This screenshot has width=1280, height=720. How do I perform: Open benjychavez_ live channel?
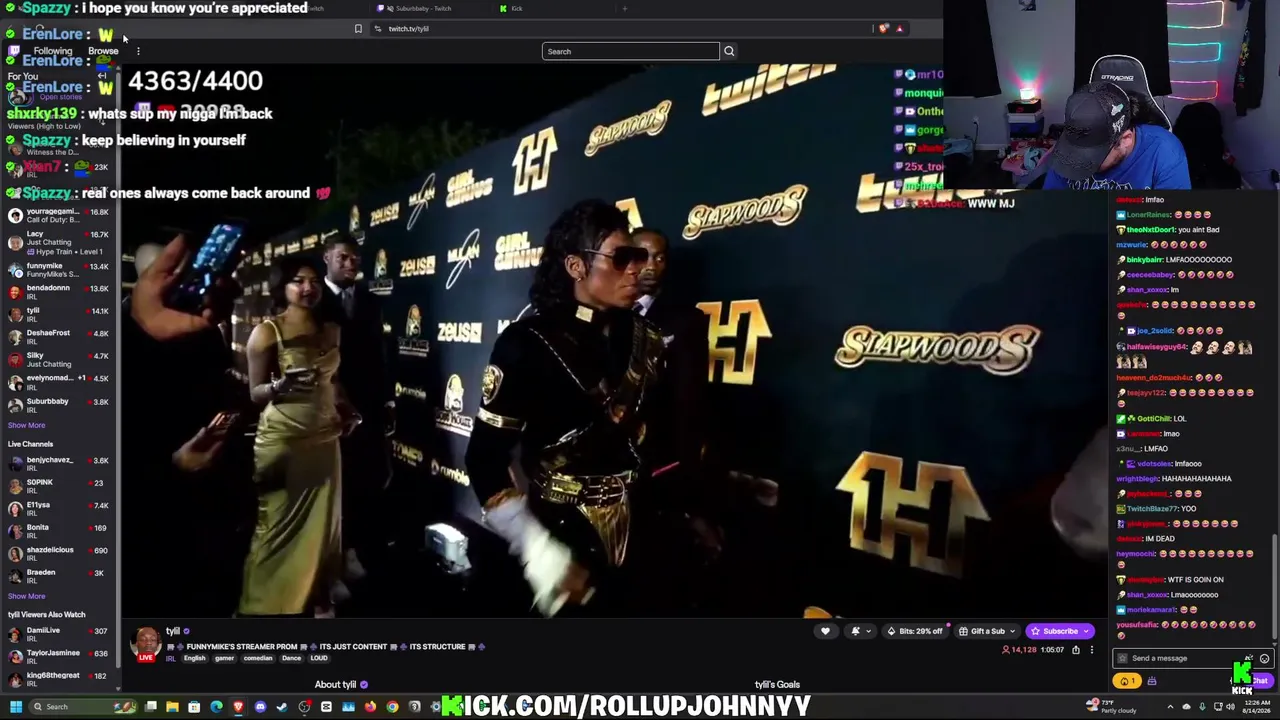(60, 464)
